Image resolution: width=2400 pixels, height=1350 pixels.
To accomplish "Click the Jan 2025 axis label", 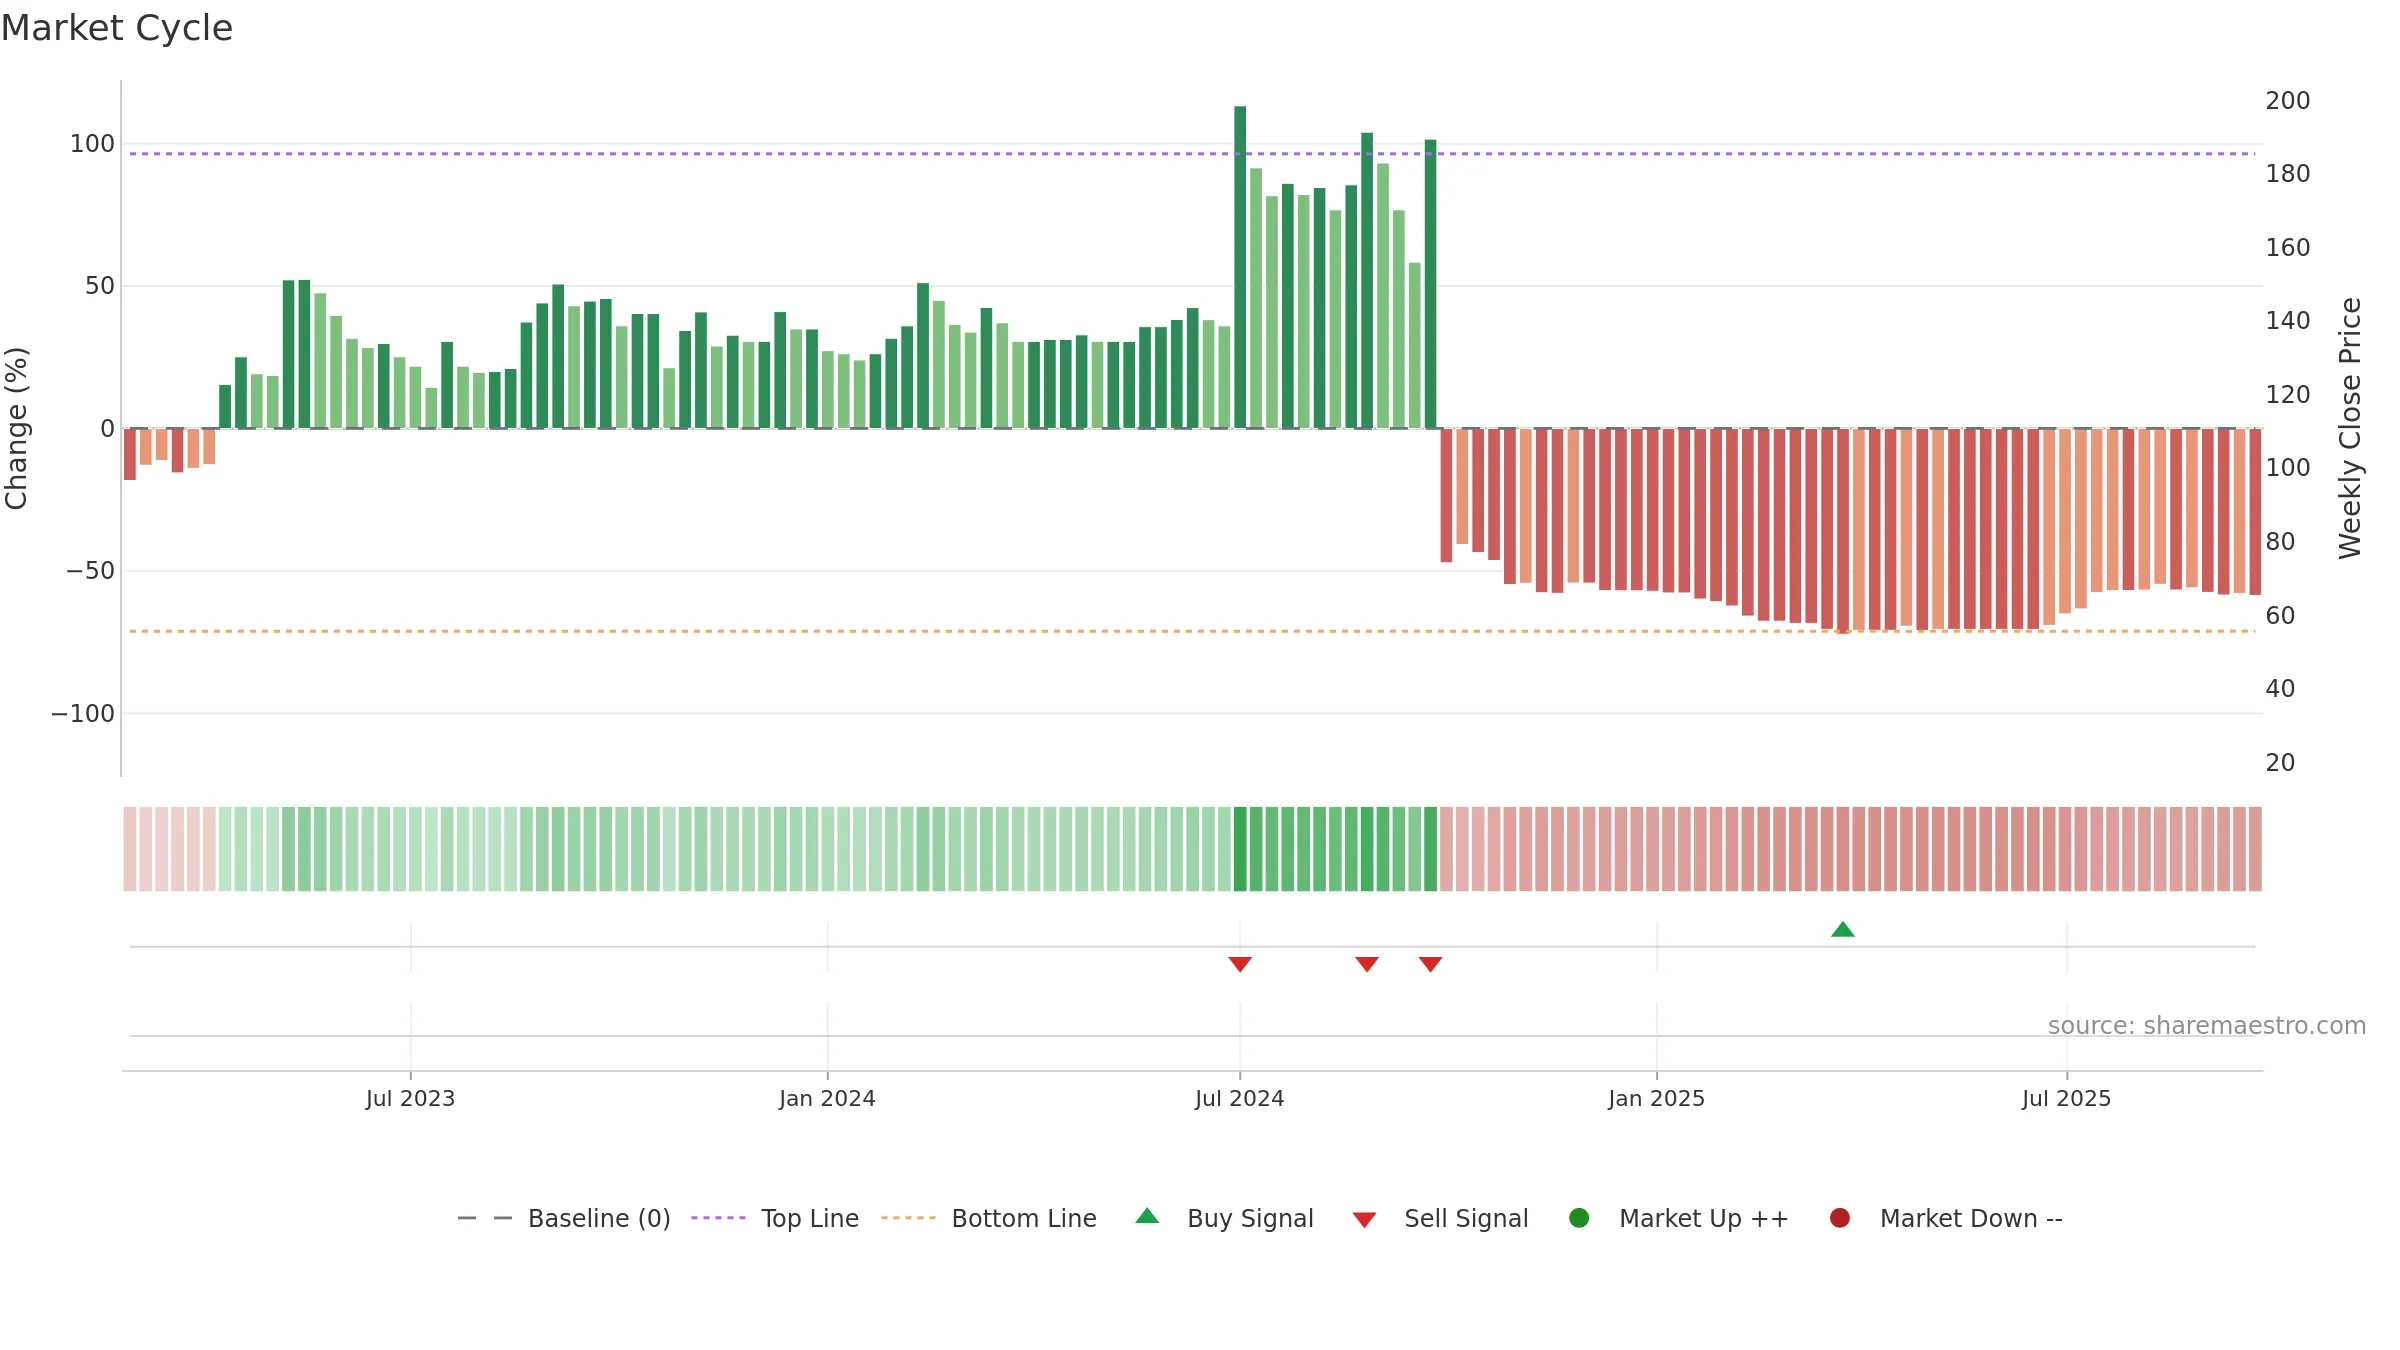I will [x=1656, y=1099].
